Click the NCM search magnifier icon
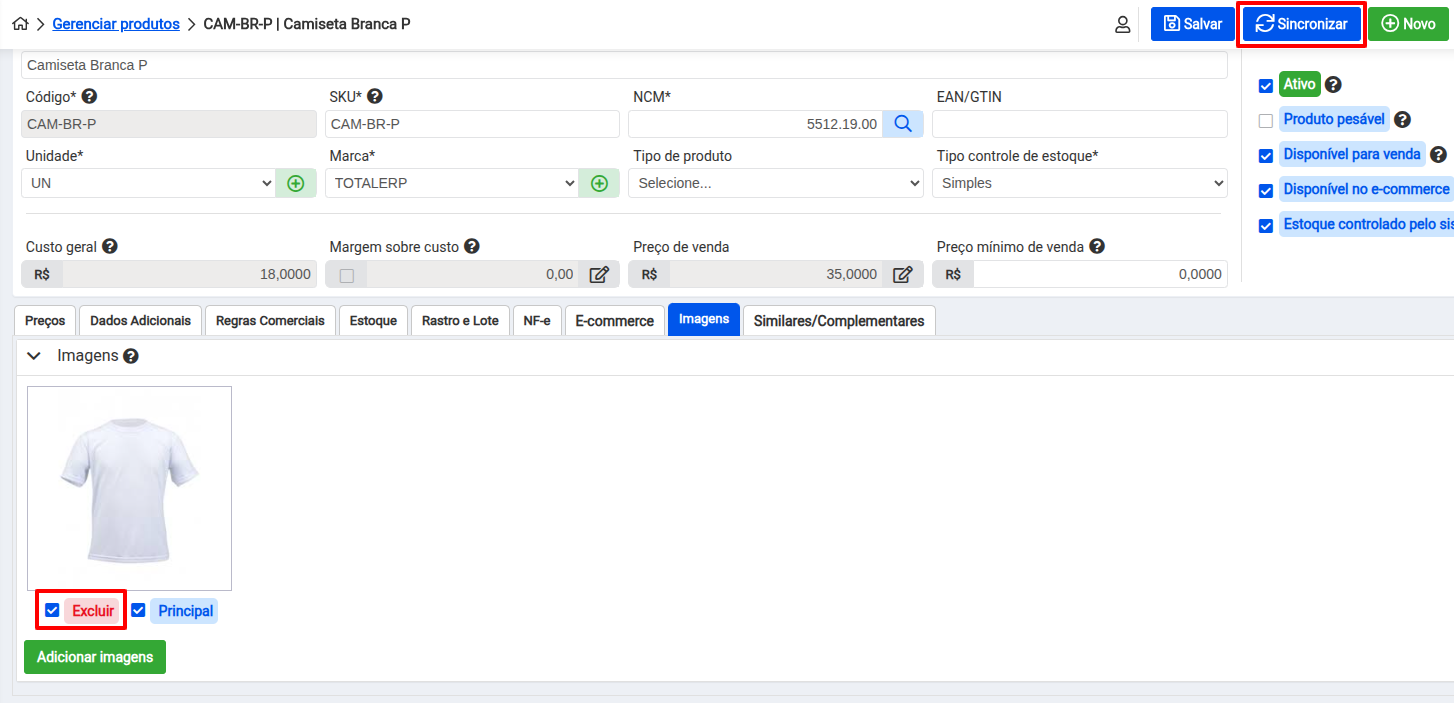Viewport: 1454px width, 703px height. tap(902, 124)
